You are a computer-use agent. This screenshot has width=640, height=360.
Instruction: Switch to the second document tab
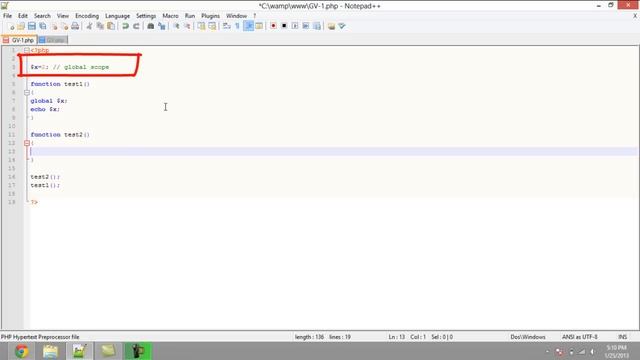pyautogui.click(x=53, y=40)
